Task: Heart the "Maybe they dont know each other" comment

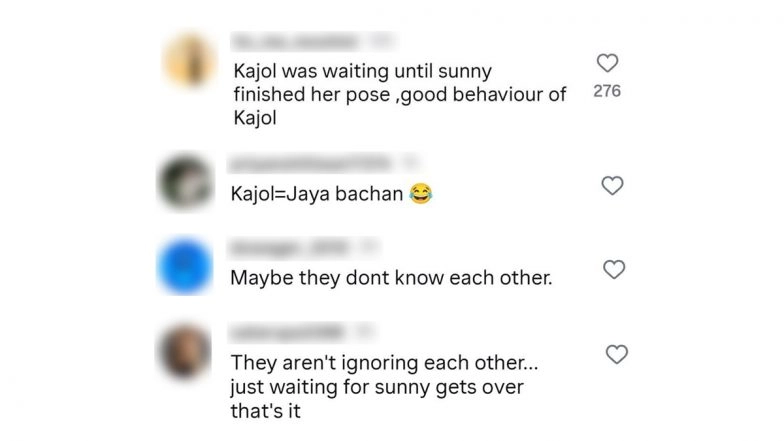Action: pos(614,270)
